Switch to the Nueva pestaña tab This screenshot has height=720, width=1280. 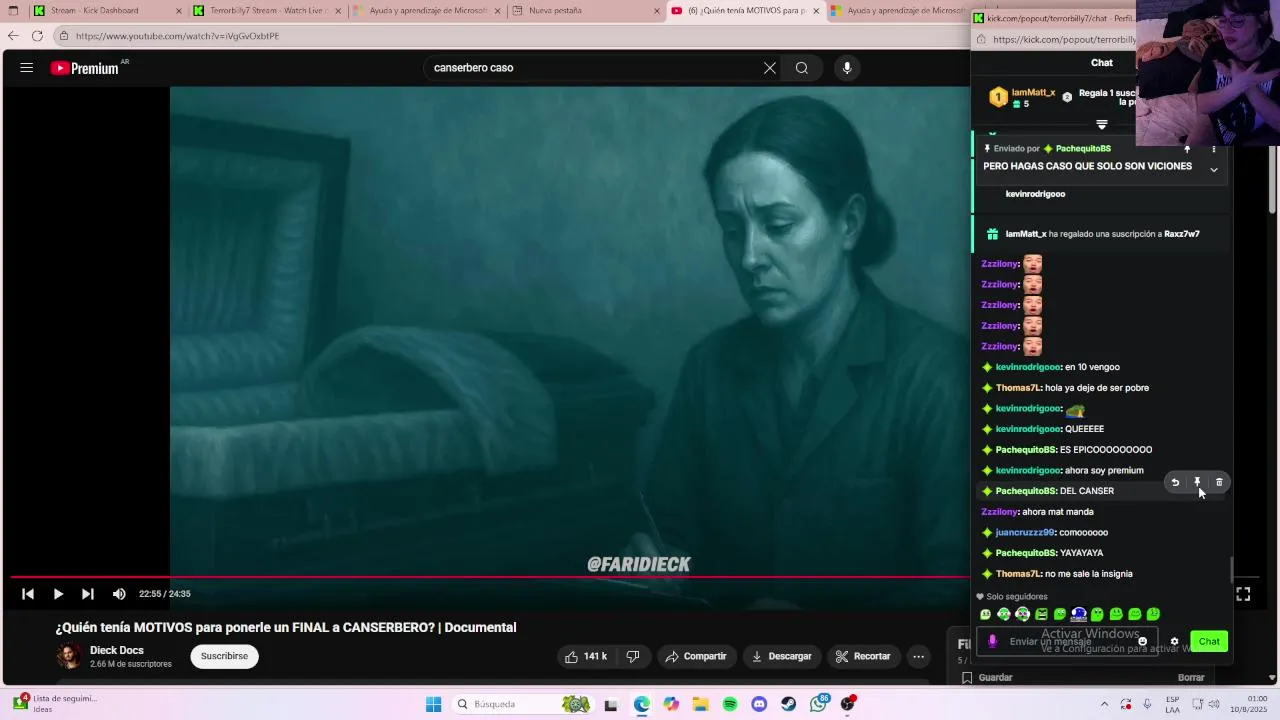click(x=585, y=11)
